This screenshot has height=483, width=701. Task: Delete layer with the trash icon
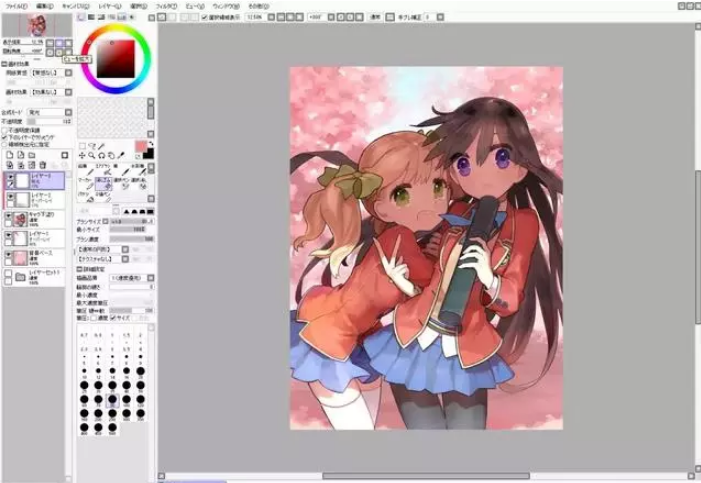click(x=43, y=165)
